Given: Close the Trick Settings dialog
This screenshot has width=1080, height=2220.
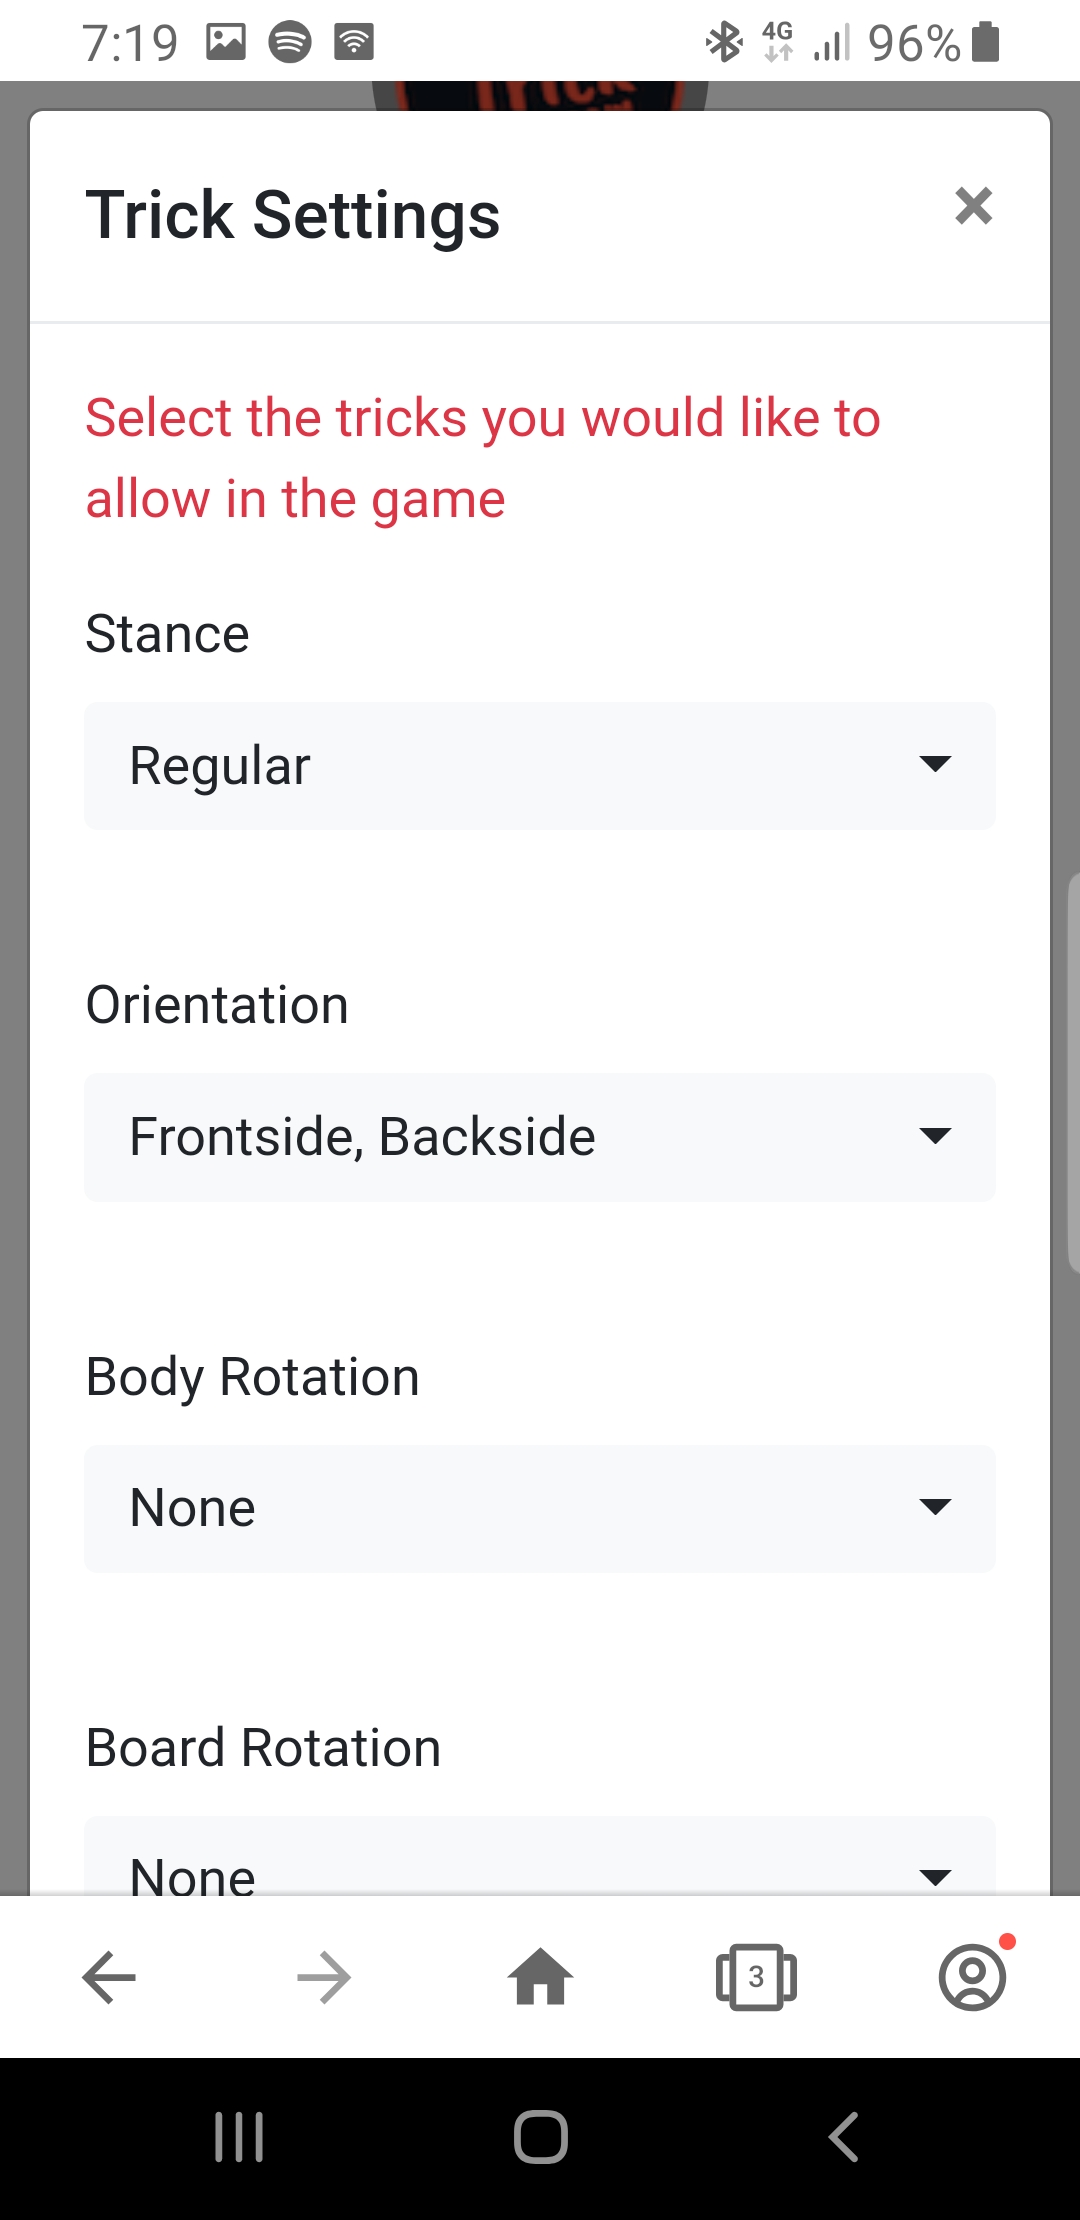Looking at the screenshot, I should click(973, 206).
